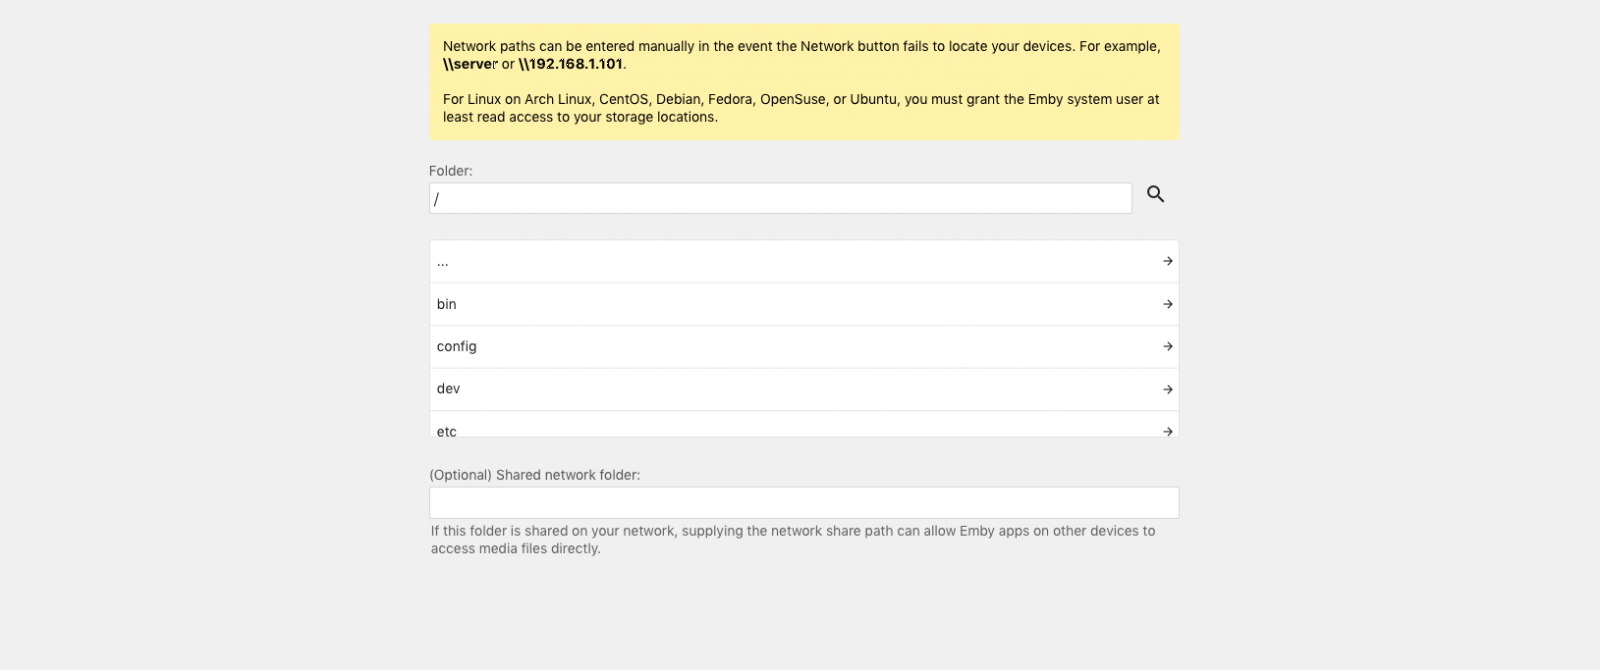1600x670 pixels.
Task: Focus the Folder path input field
Action: coord(780,198)
